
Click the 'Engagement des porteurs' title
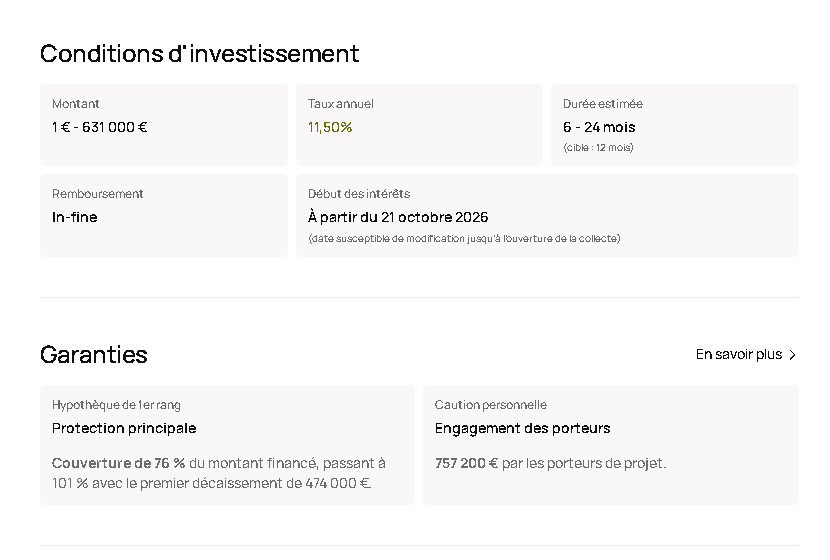(x=522, y=428)
